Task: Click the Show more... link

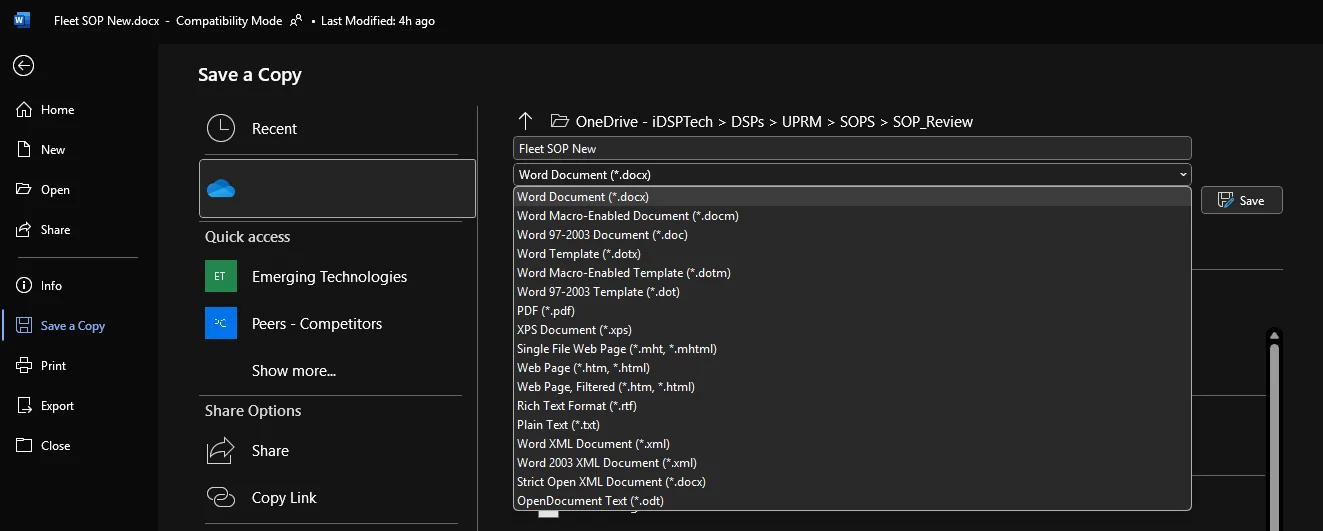Action: coord(294,371)
